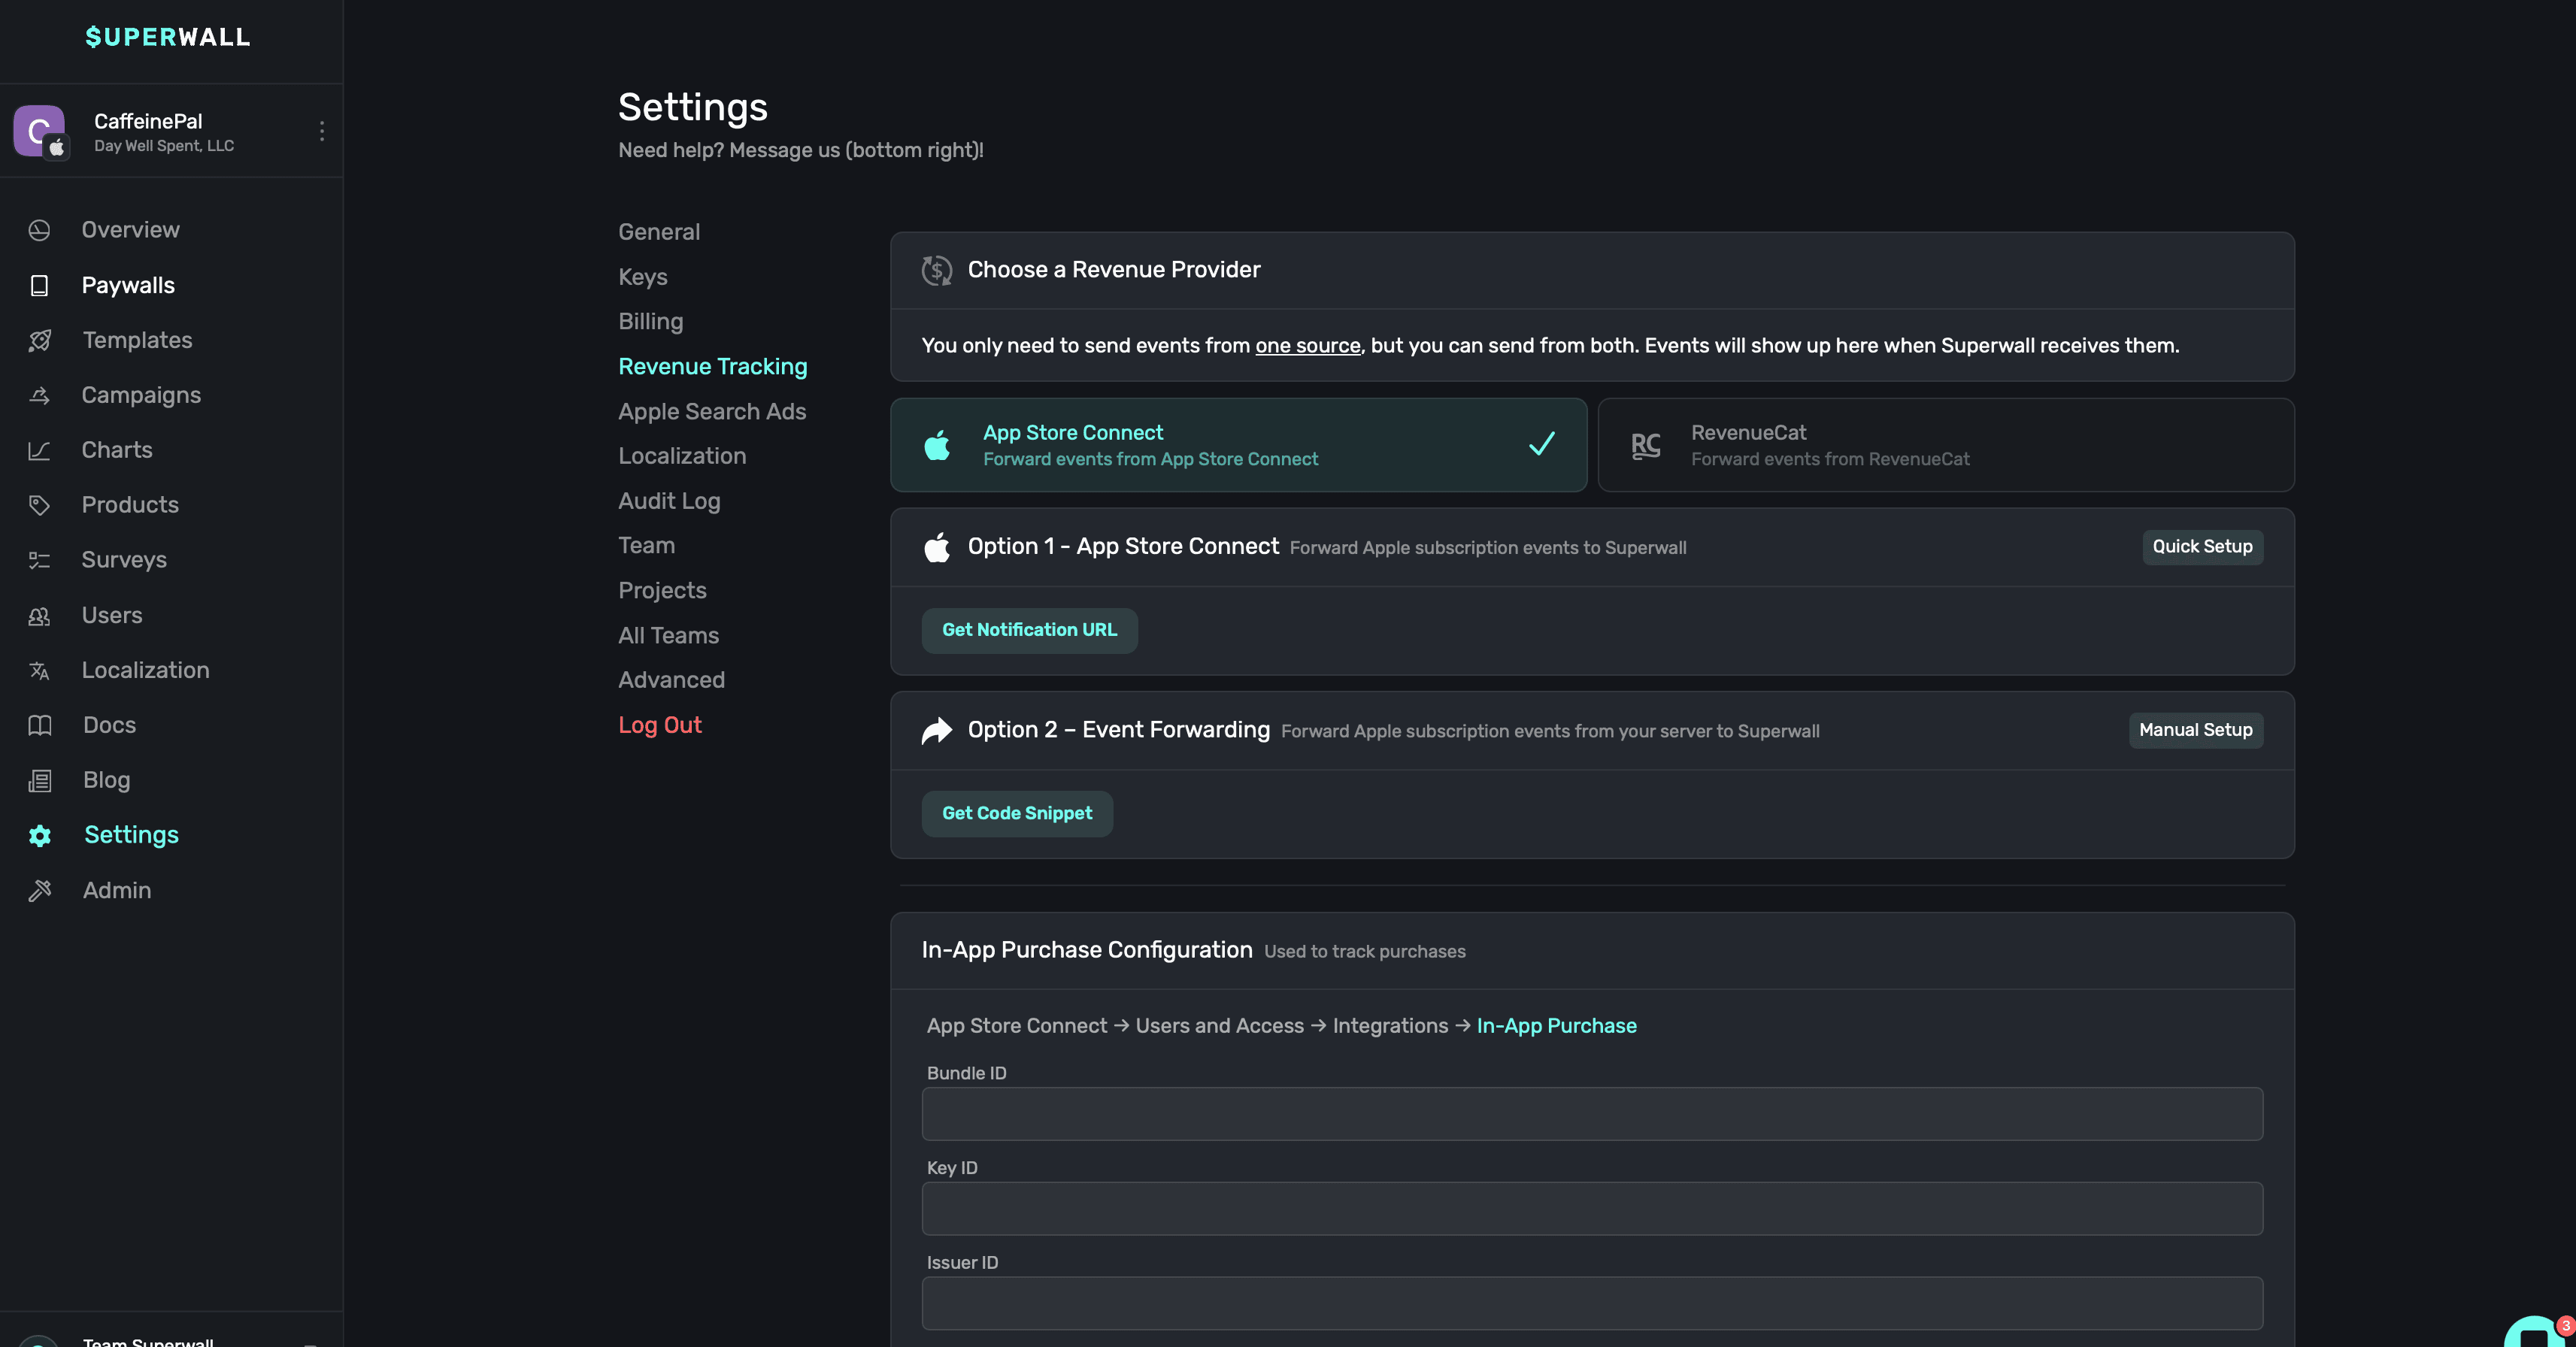Click the Campaigns icon in the sidebar
The width and height of the screenshot is (2576, 1347).
[x=39, y=395]
